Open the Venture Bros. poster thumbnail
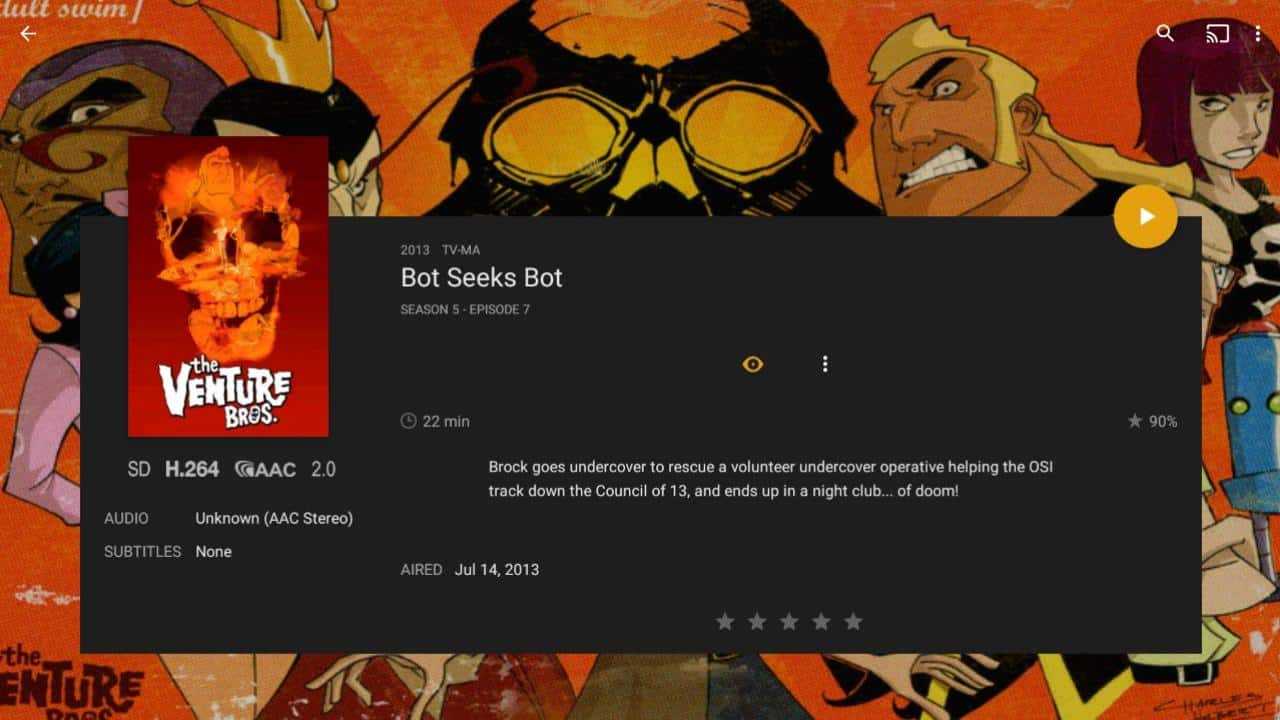 pos(228,286)
